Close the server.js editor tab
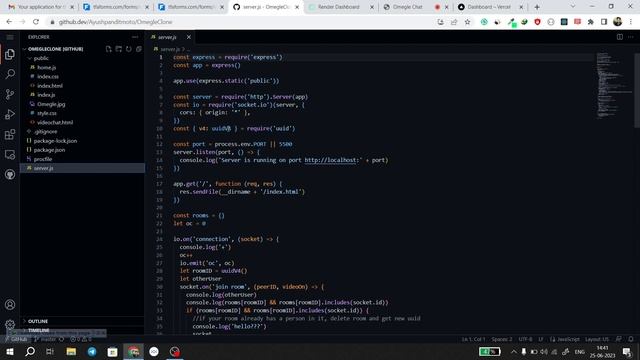Image resolution: width=640 pixels, height=360 pixels. click(x=189, y=37)
